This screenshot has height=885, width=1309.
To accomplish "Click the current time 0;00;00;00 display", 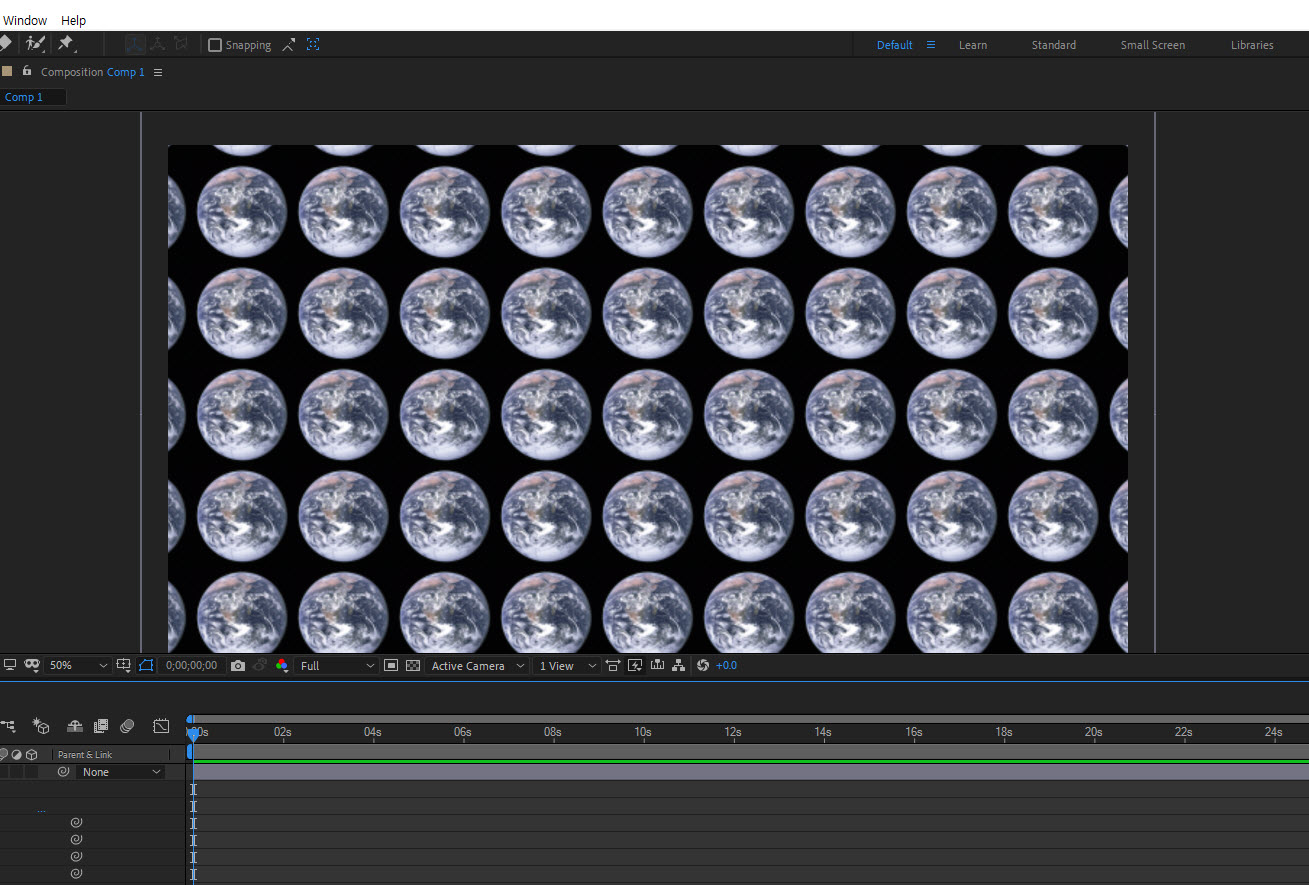I will click(x=191, y=665).
